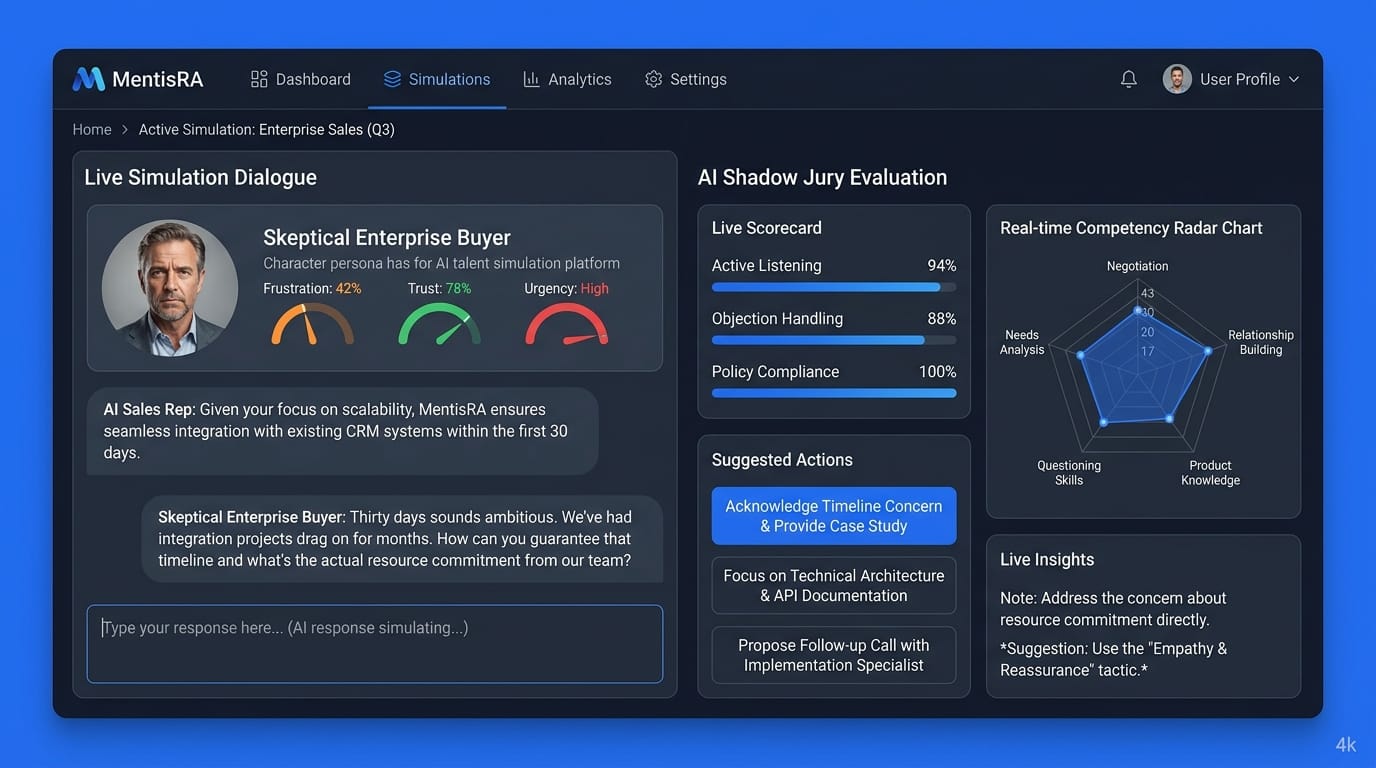This screenshot has width=1376, height=768.
Task: Select Acknowledge Timeline Concern & Provide Case Study
Action: [x=834, y=516]
